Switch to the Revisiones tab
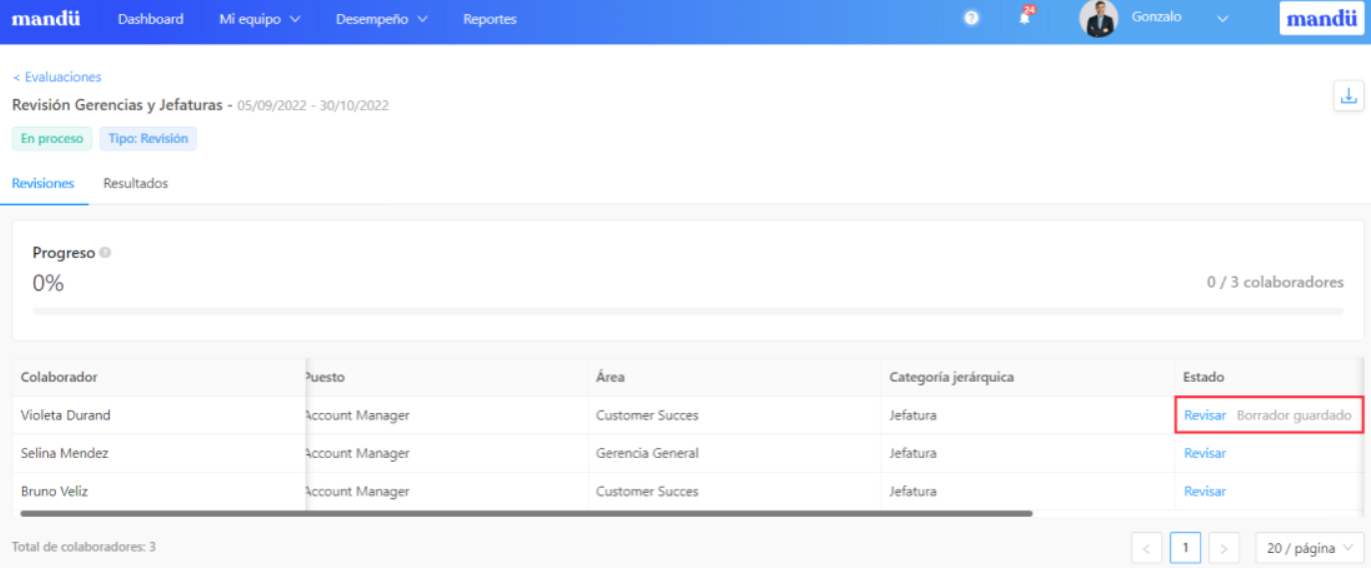Screen dimensions: 1371x568 pos(43,184)
